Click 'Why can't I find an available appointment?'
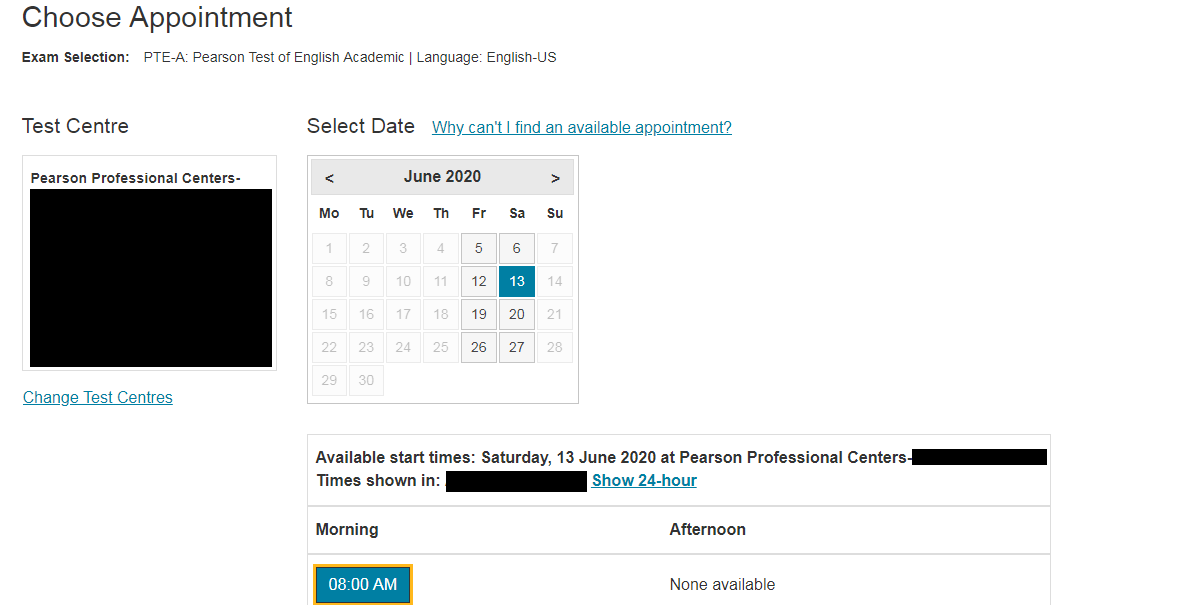 pos(581,127)
